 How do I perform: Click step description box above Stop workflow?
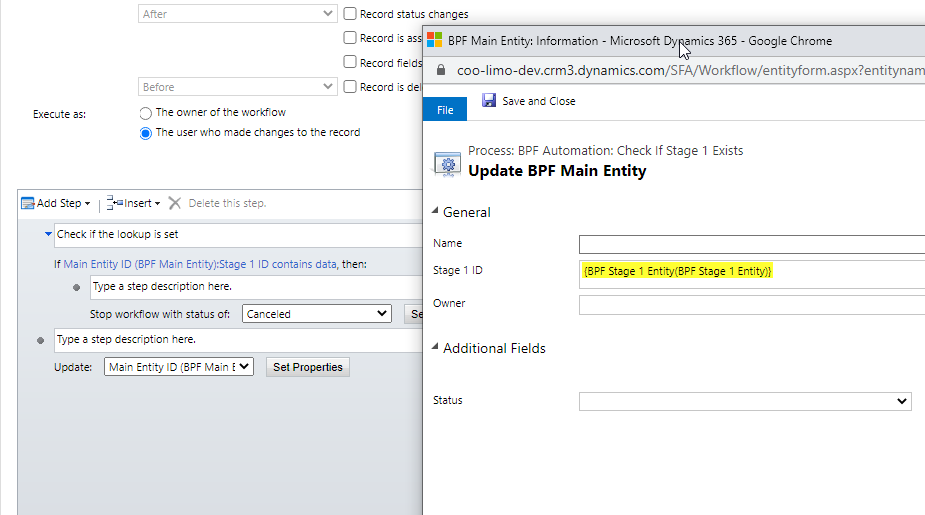pos(256,287)
